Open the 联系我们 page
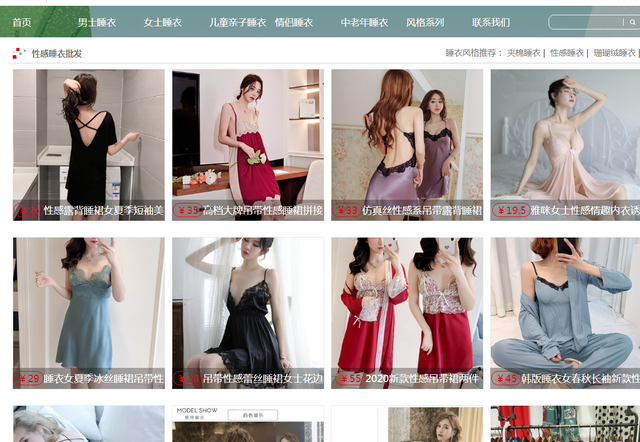640x442 pixels. [x=490, y=22]
